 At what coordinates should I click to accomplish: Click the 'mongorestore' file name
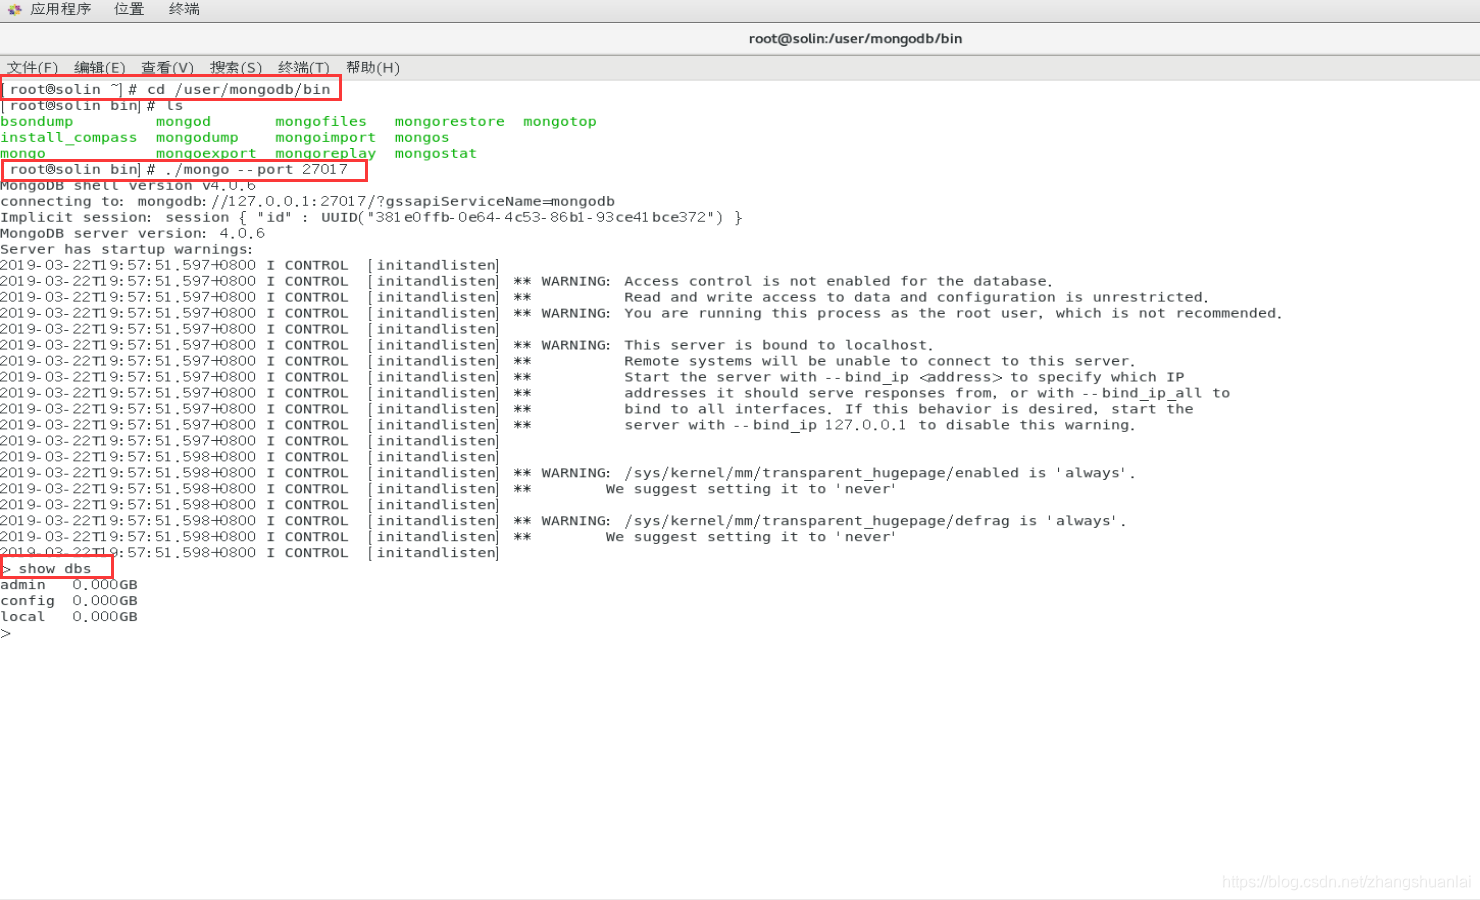(x=449, y=121)
